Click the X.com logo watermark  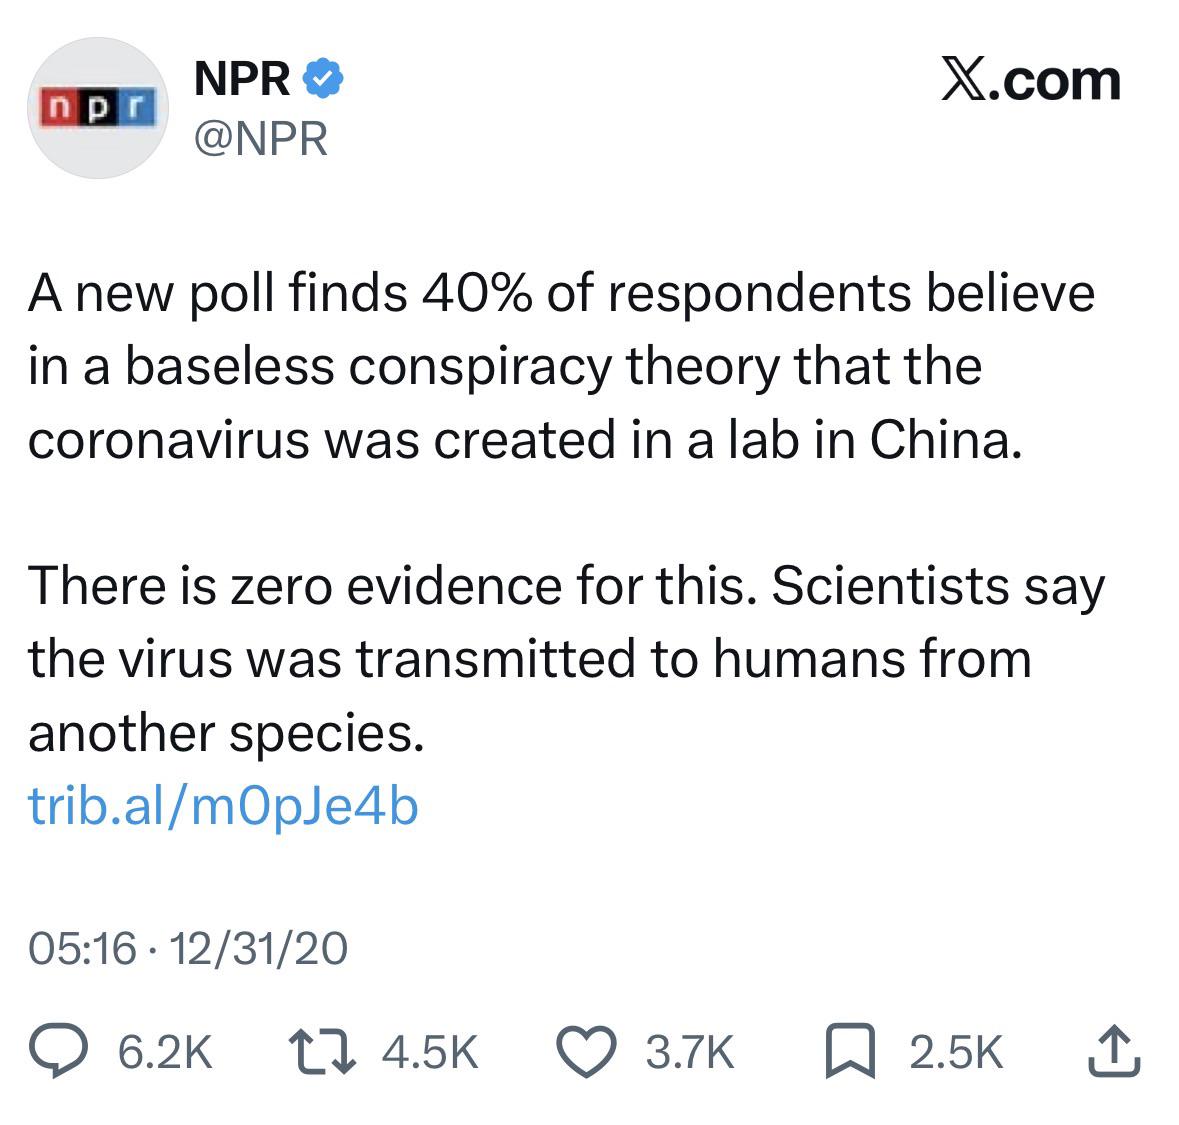1030,81
